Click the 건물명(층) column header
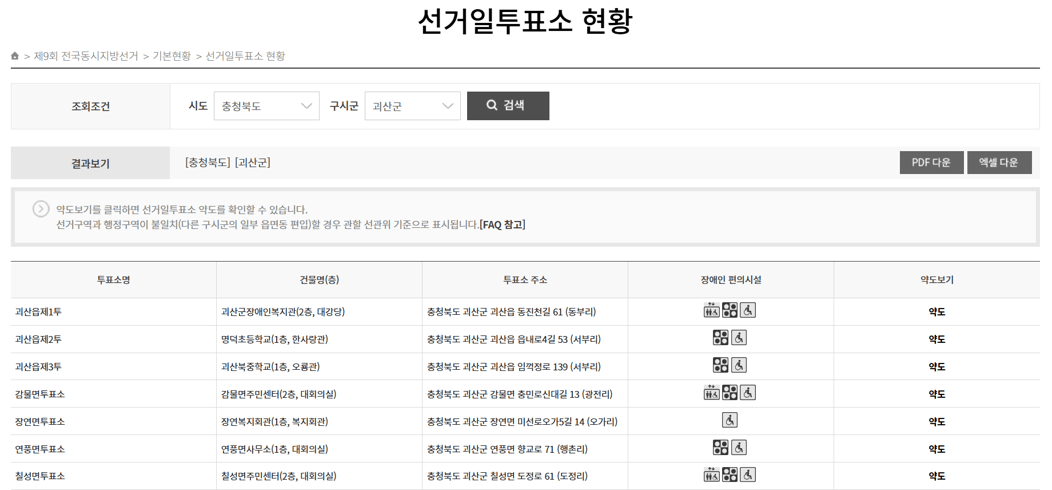This screenshot has height=490, width=1052. (x=319, y=281)
